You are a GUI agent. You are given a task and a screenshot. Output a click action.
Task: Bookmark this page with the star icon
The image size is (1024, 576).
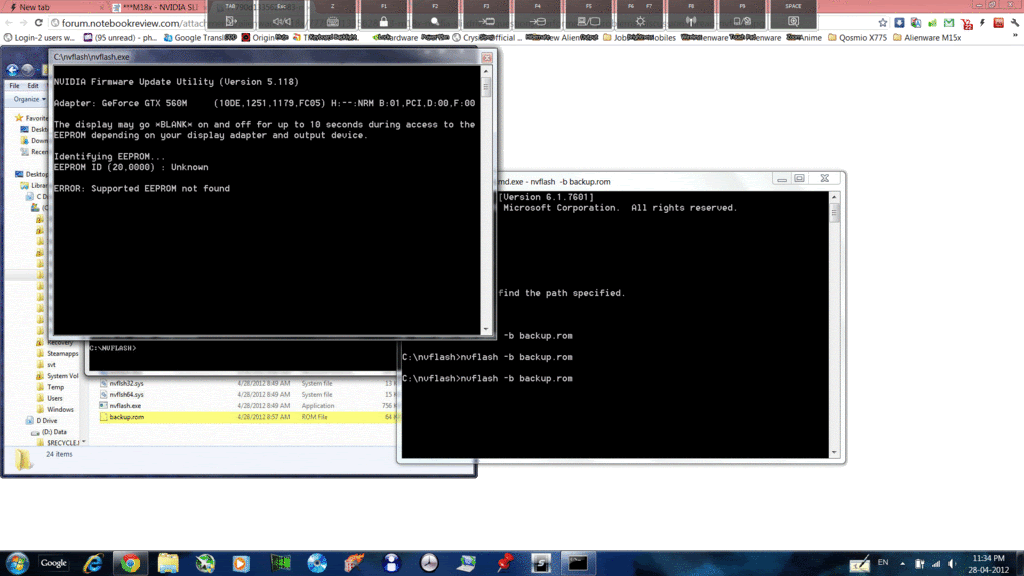tap(883, 22)
